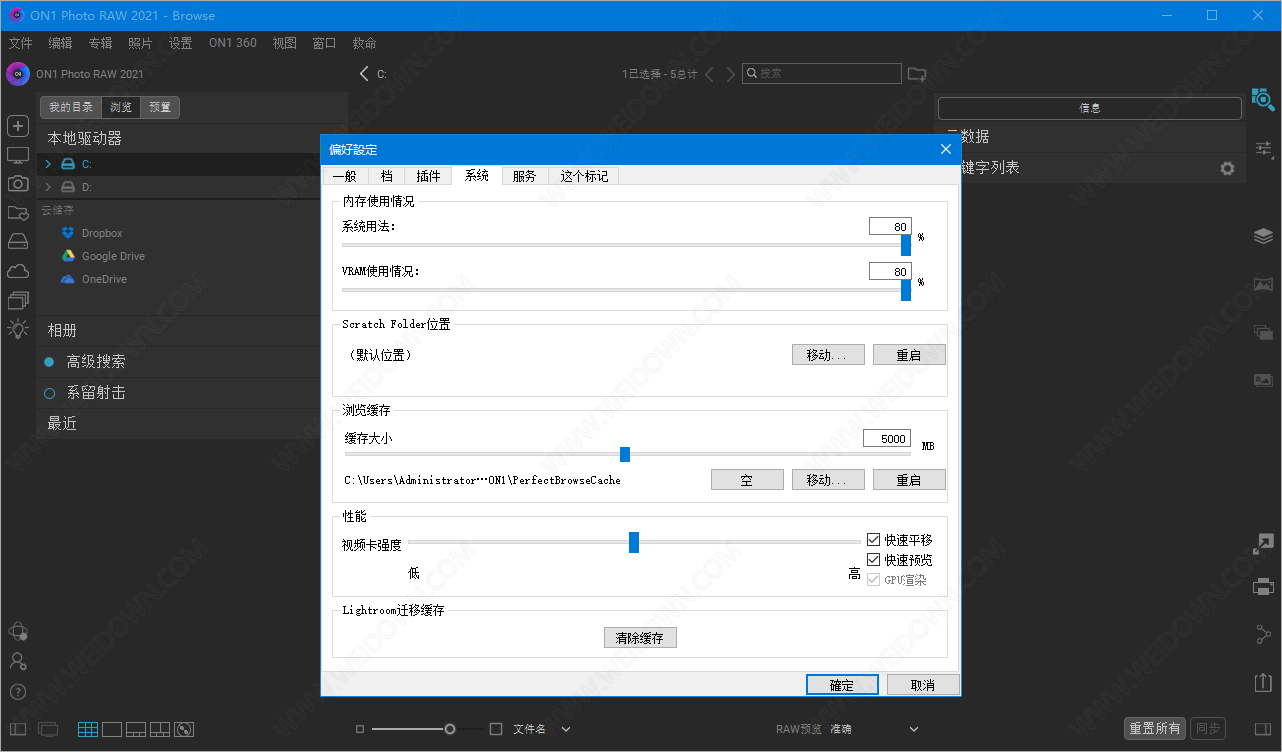Switch to compare view icon
The width and height of the screenshot is (1282, 752).
(x=160, y=729)
